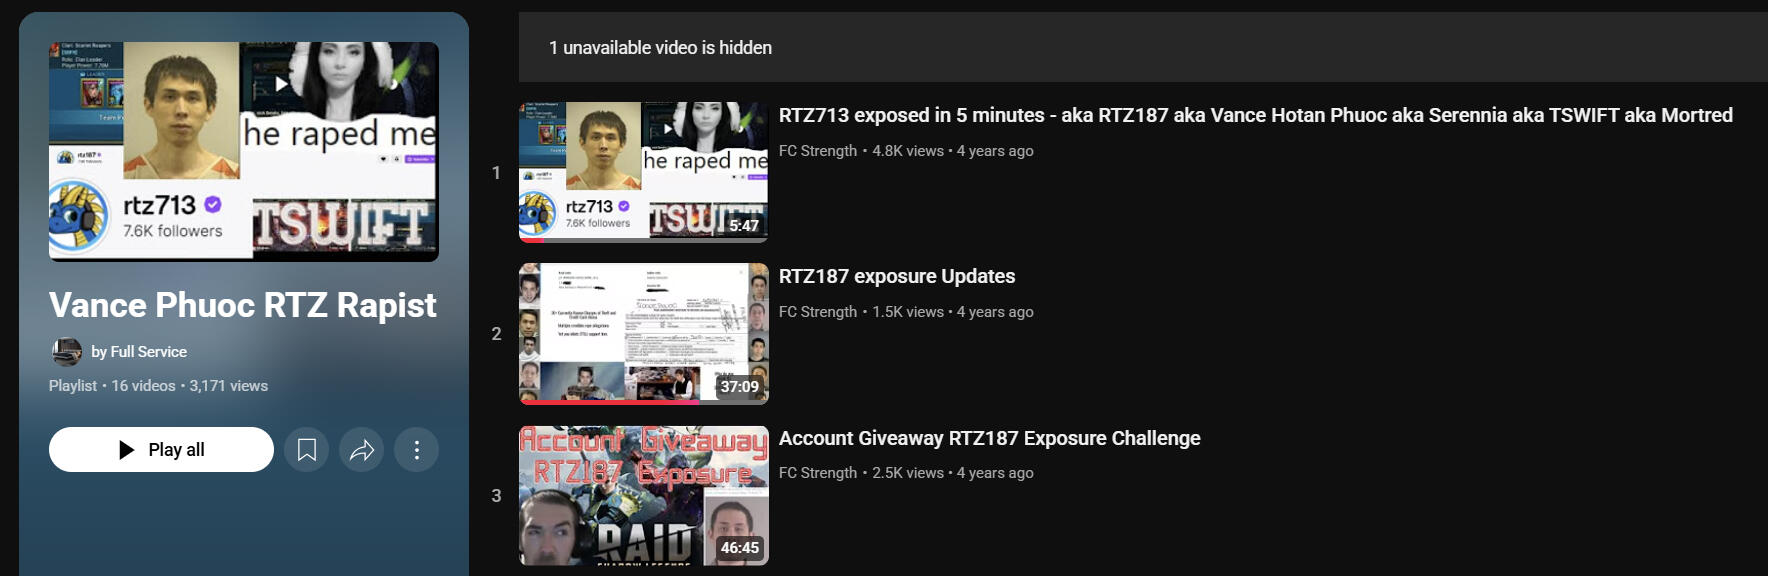Open the large playlist cover thumbnail
Image resolution: width=1768 pixels, height=576 pixels.
tap(244, 152)
